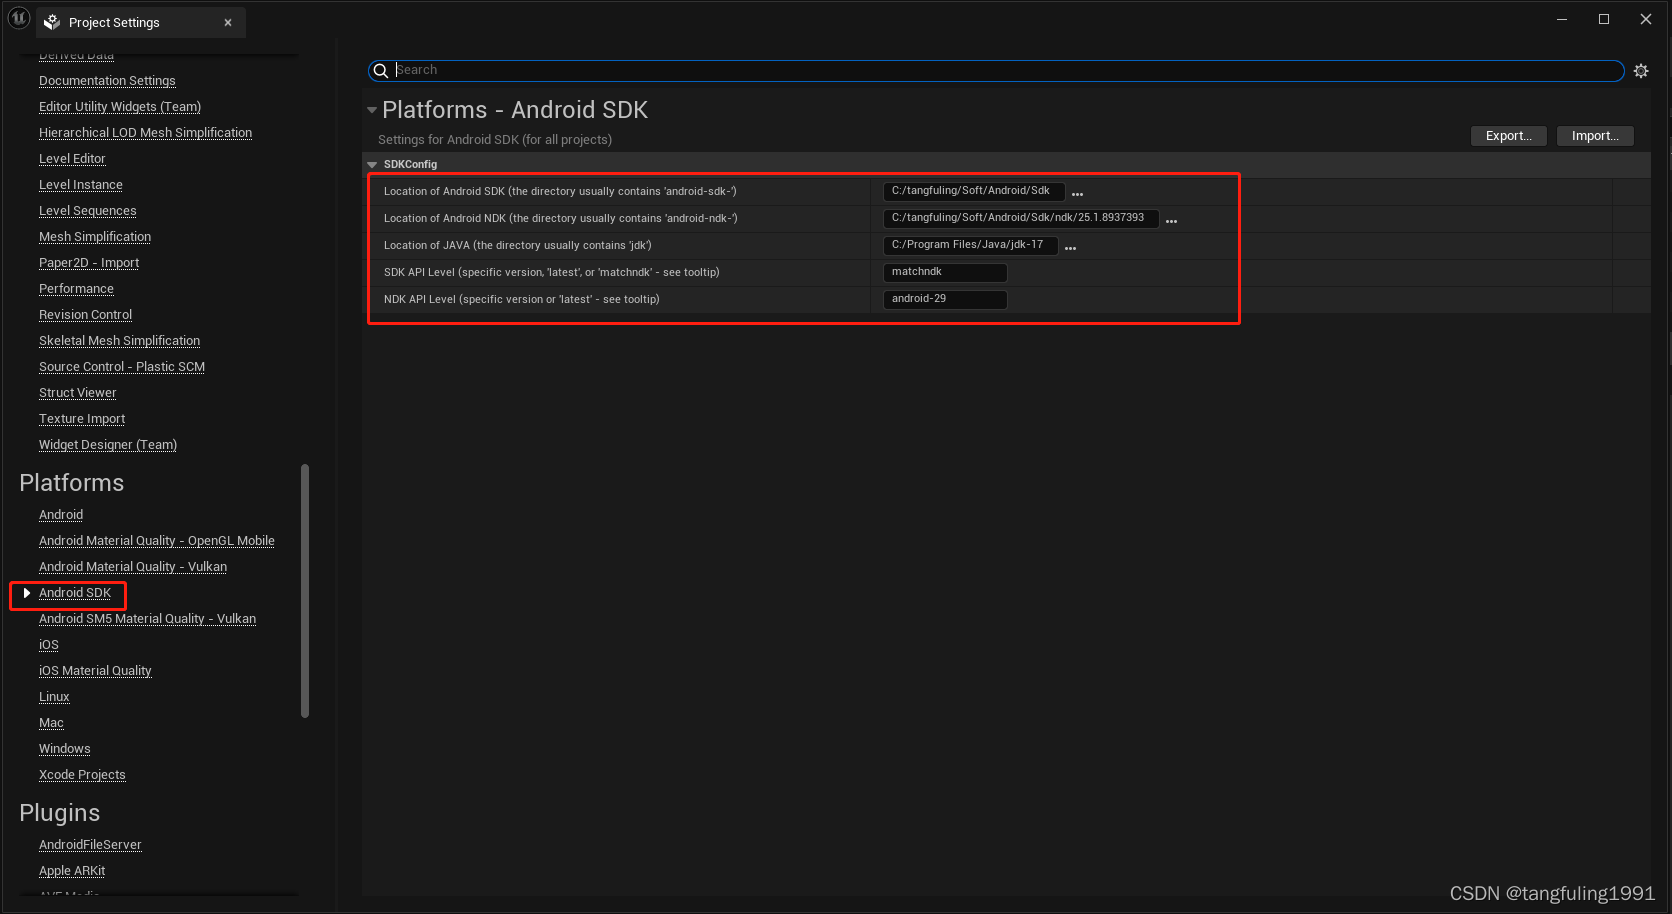Minimize the Project Settings window
Viewport: 1672px width, 914px height.
1562,19
